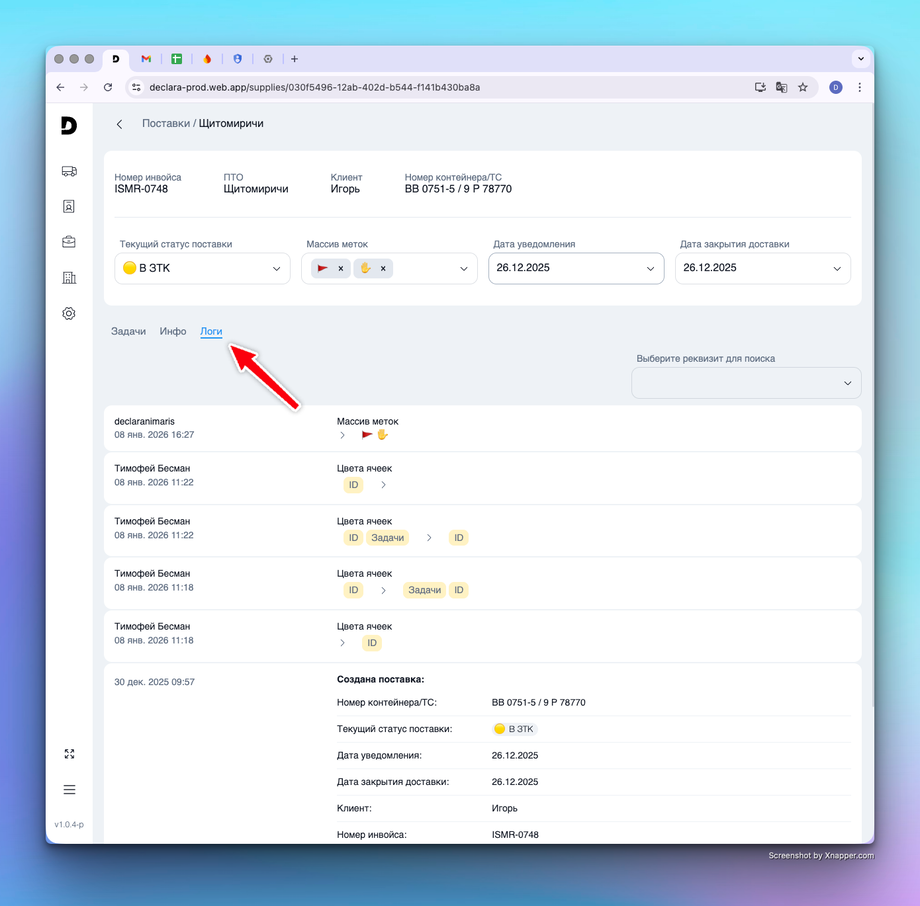This screenshot has height=906, width=920.
Task: Click the Создана поставка heading
Action: click(x=380, y=680)
